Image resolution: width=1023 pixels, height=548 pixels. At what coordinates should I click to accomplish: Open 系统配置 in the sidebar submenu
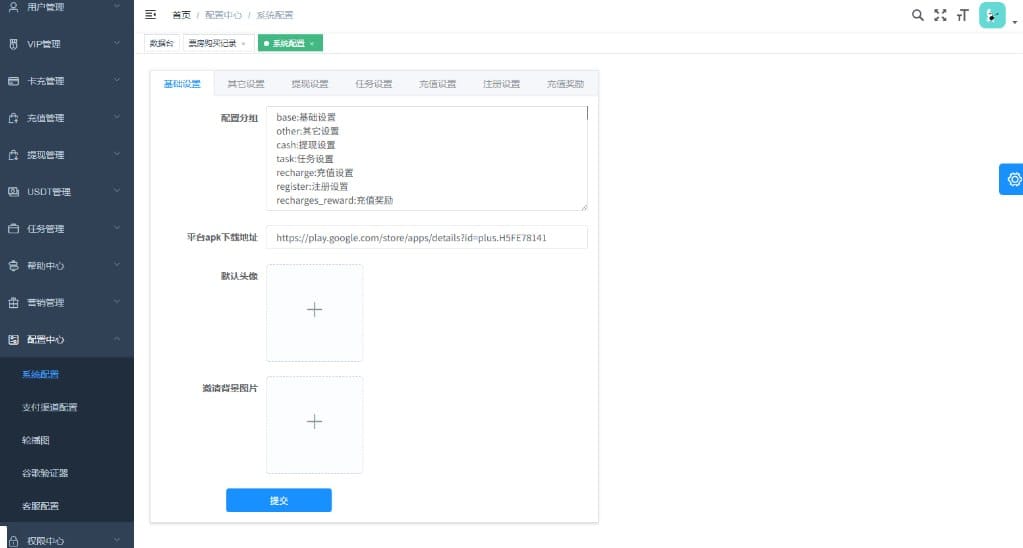[x=40, y=374]
